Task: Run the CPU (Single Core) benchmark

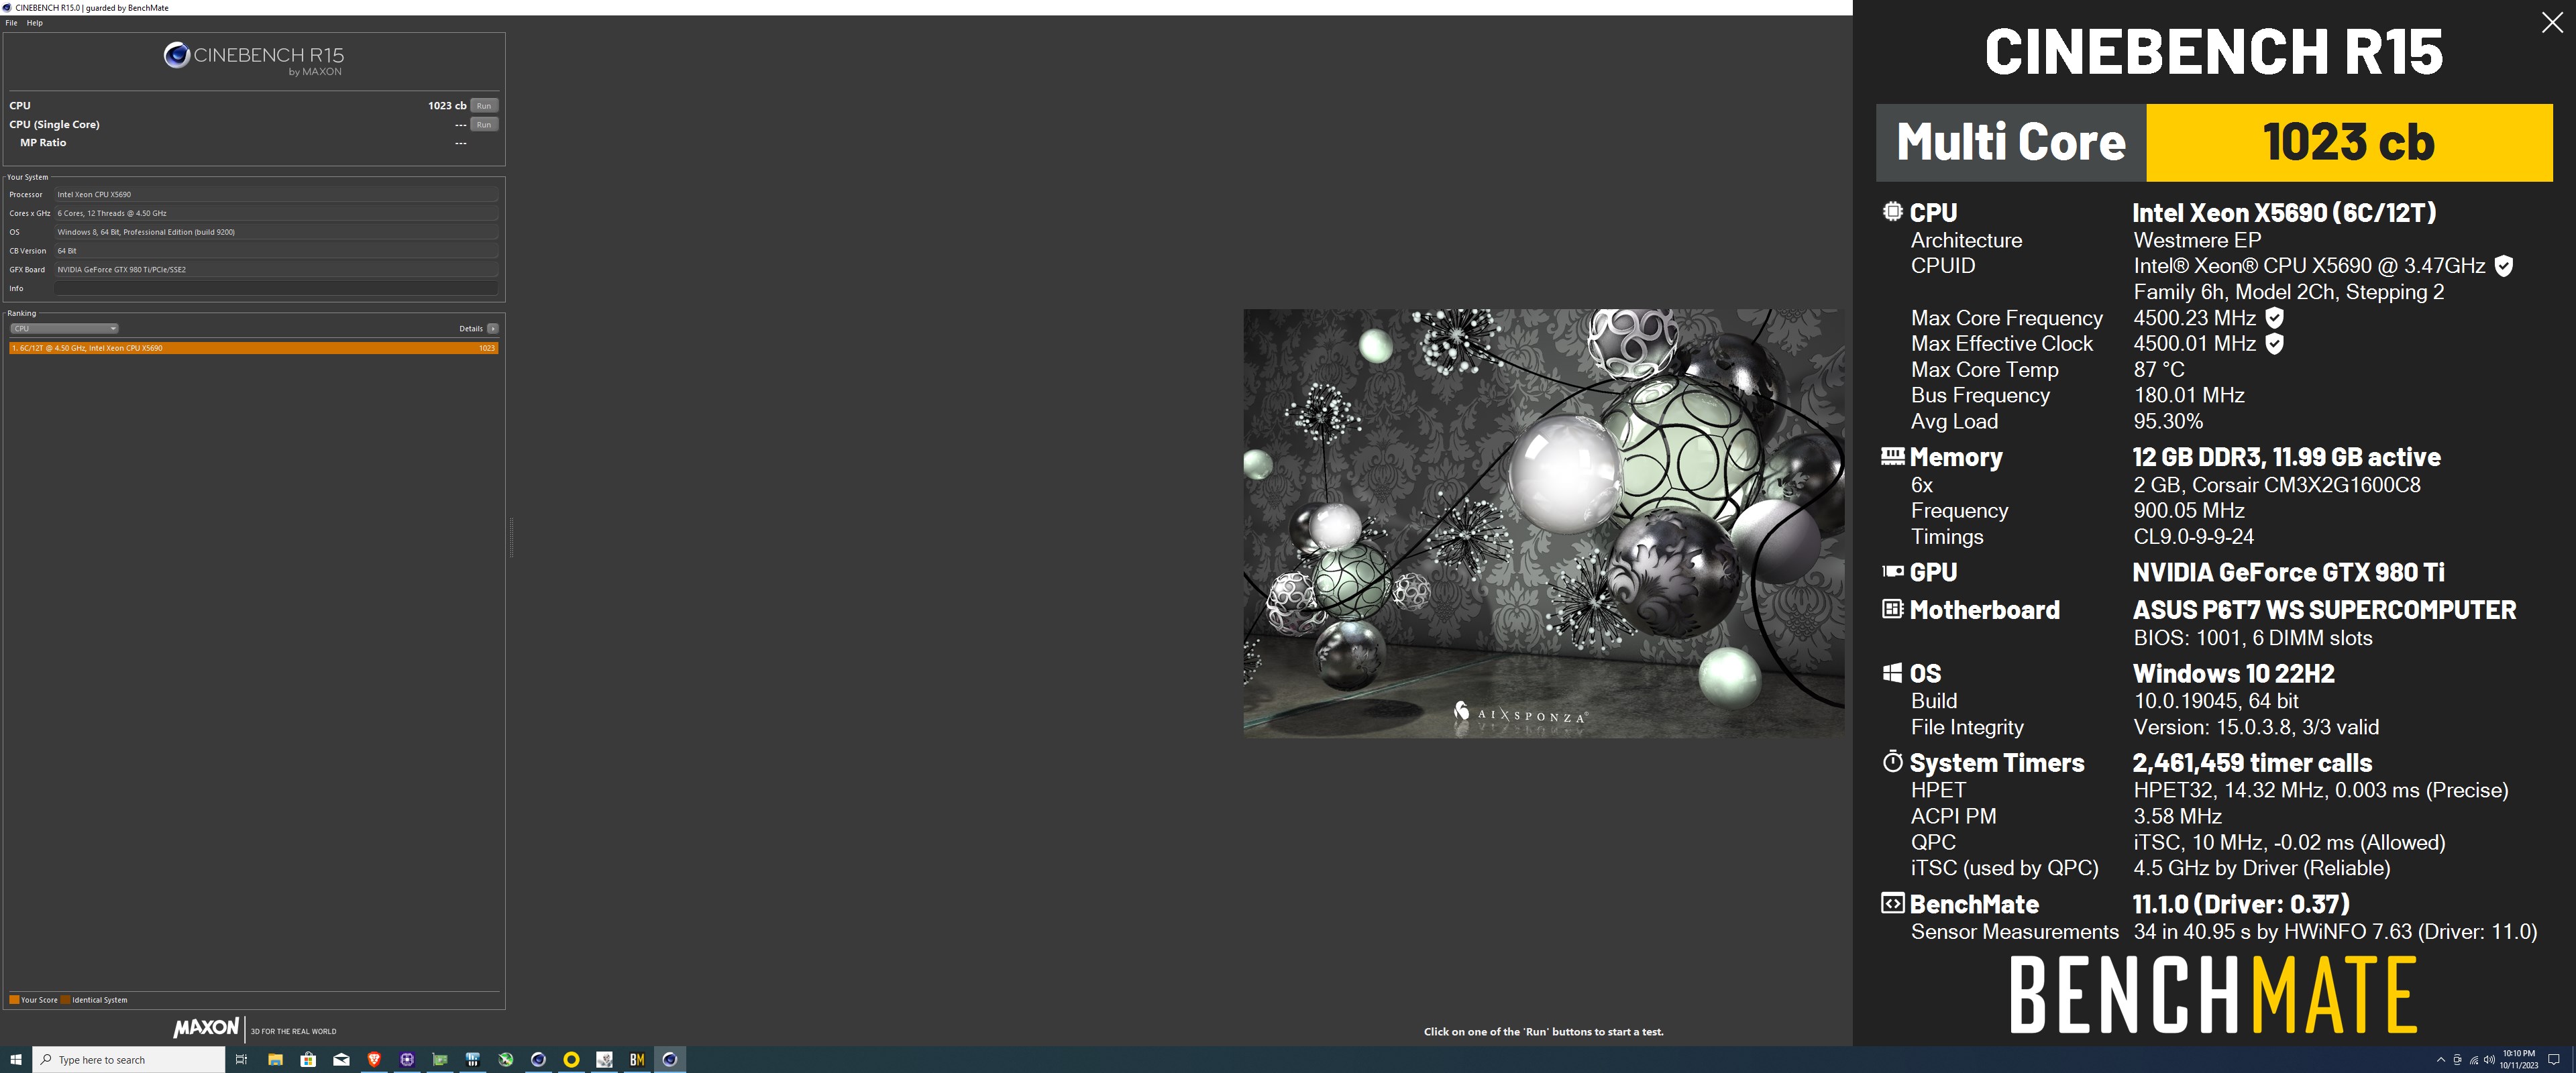Action: click(x=484, y=125)
